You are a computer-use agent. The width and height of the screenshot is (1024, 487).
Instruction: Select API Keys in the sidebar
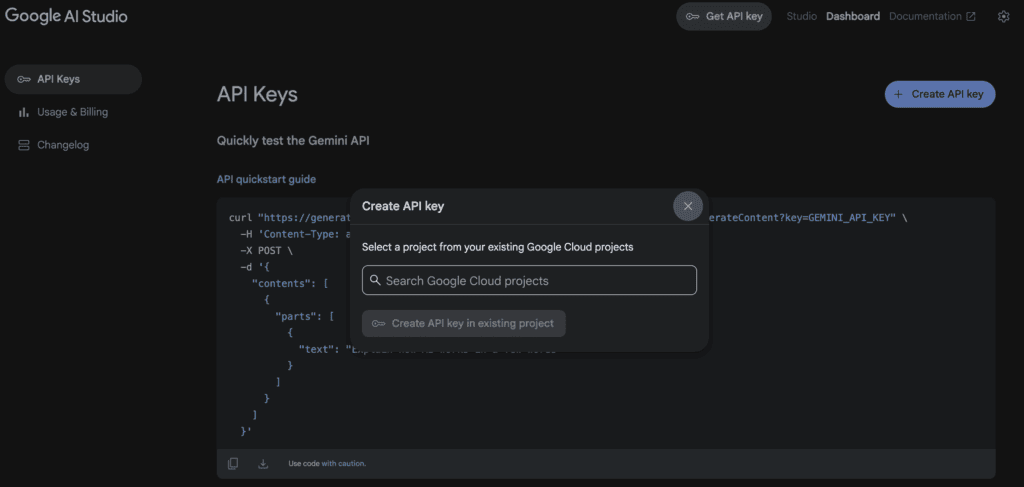click(x=73, y=80)
